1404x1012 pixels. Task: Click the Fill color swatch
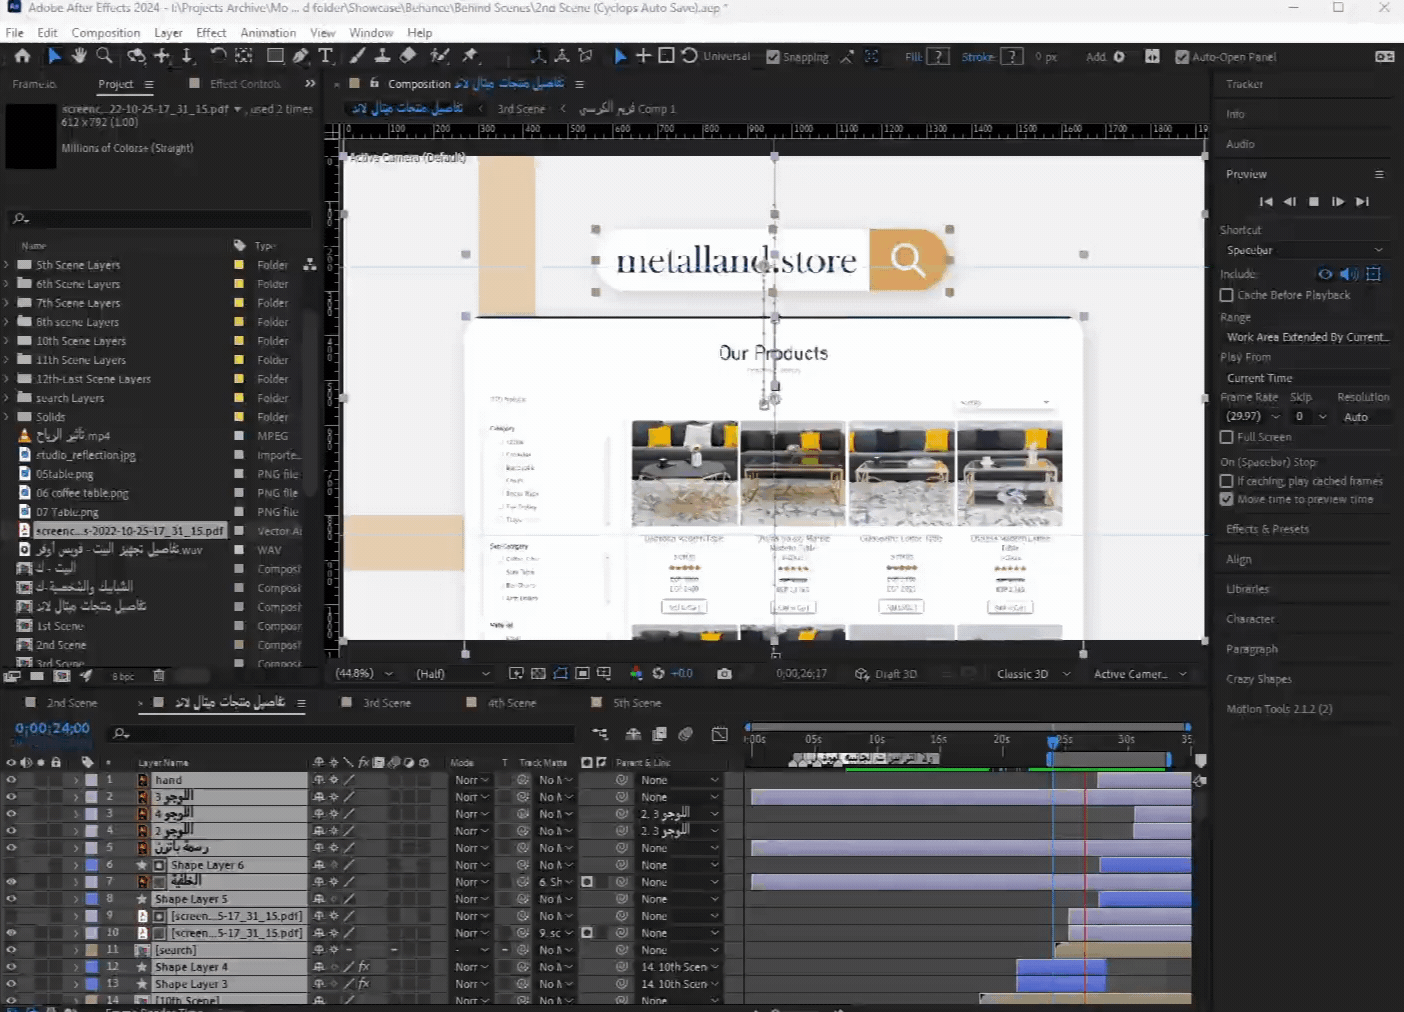938,57
